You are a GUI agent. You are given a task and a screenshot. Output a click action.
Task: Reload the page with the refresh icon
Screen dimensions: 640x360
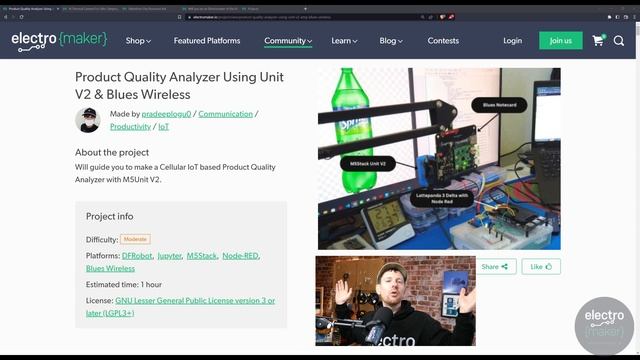[x=21, y=17]
